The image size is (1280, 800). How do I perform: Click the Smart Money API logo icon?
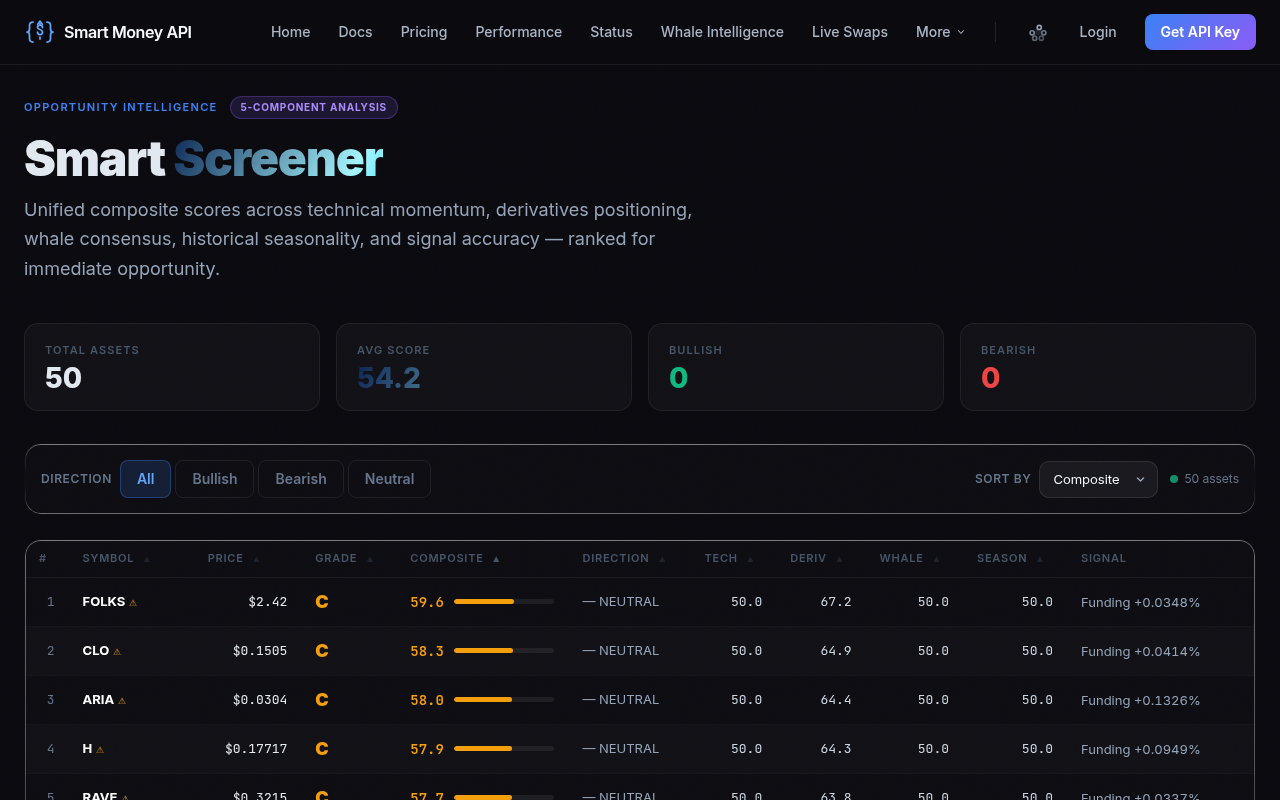39,32
